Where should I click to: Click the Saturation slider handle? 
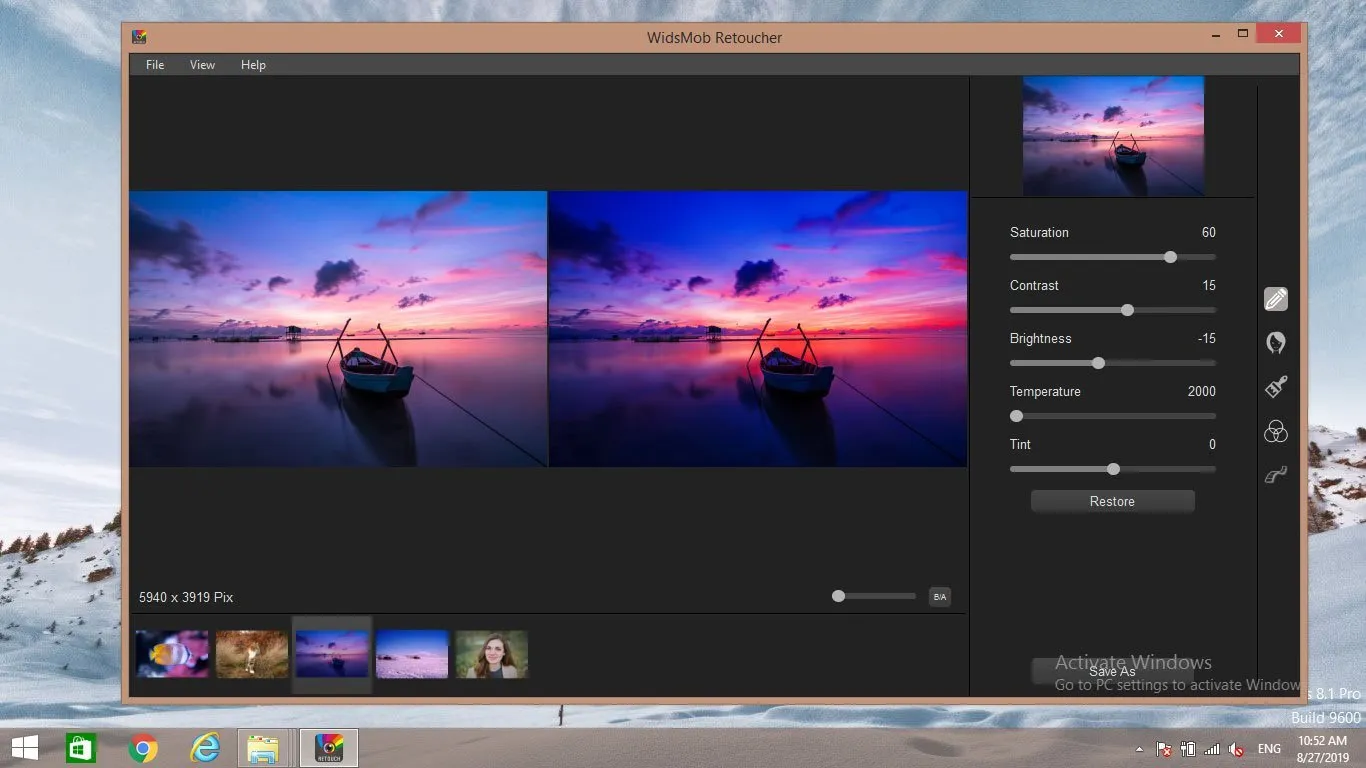1170,257
